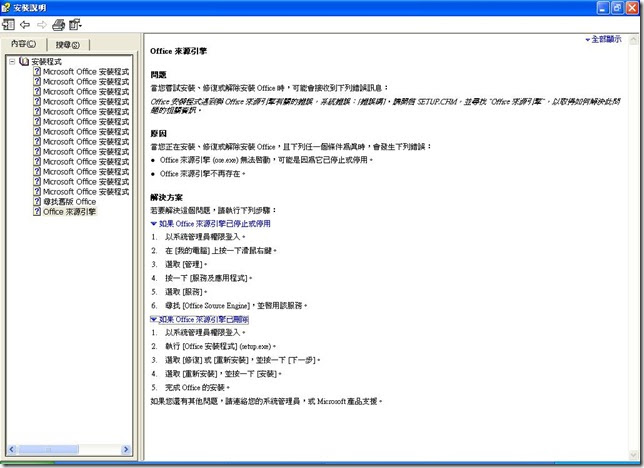Minimize the 安裝說明 window

[x=603, y=8]
